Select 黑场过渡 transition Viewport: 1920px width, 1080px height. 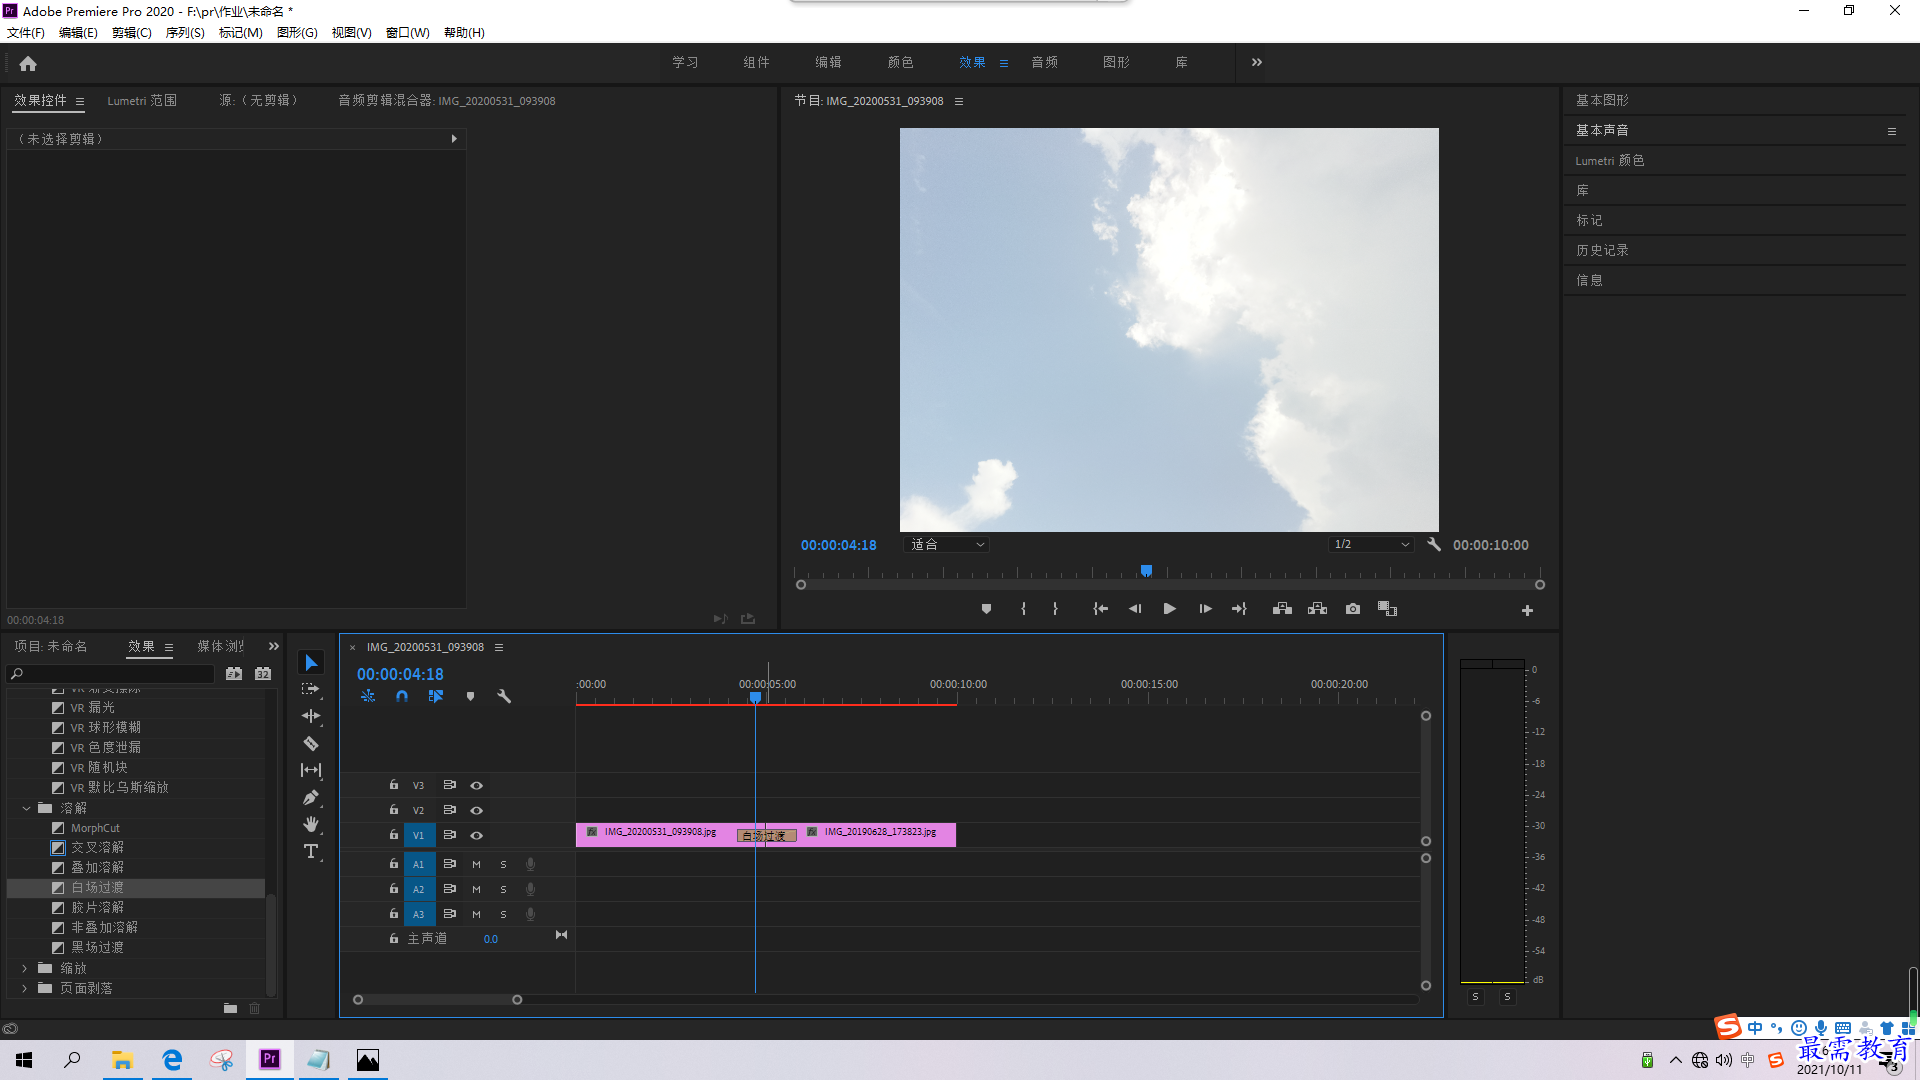98,948
